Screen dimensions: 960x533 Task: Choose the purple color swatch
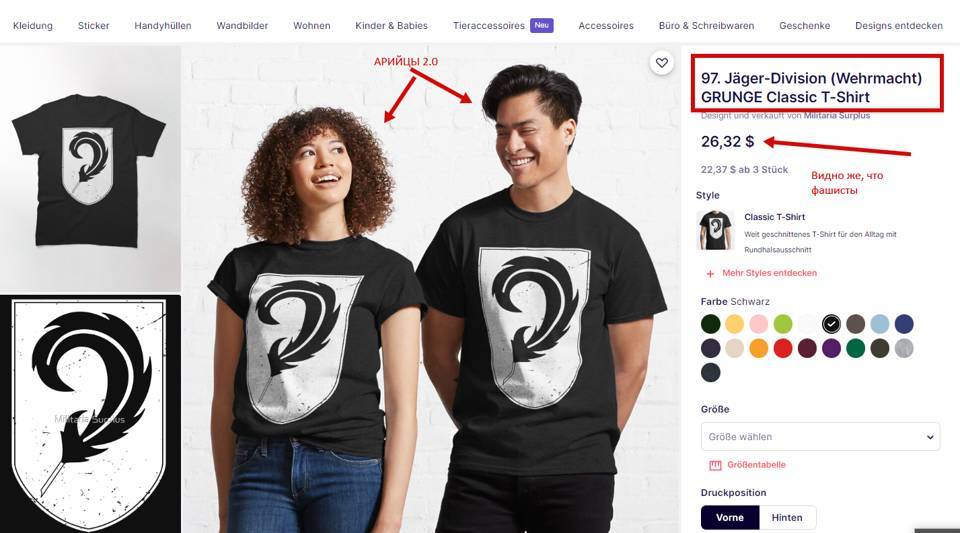point(831,348)
